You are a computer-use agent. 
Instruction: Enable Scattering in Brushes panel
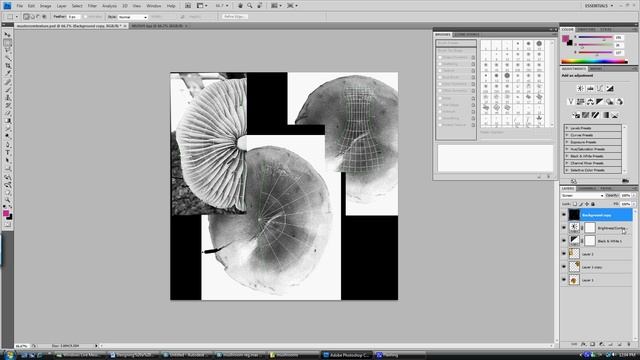440,64
